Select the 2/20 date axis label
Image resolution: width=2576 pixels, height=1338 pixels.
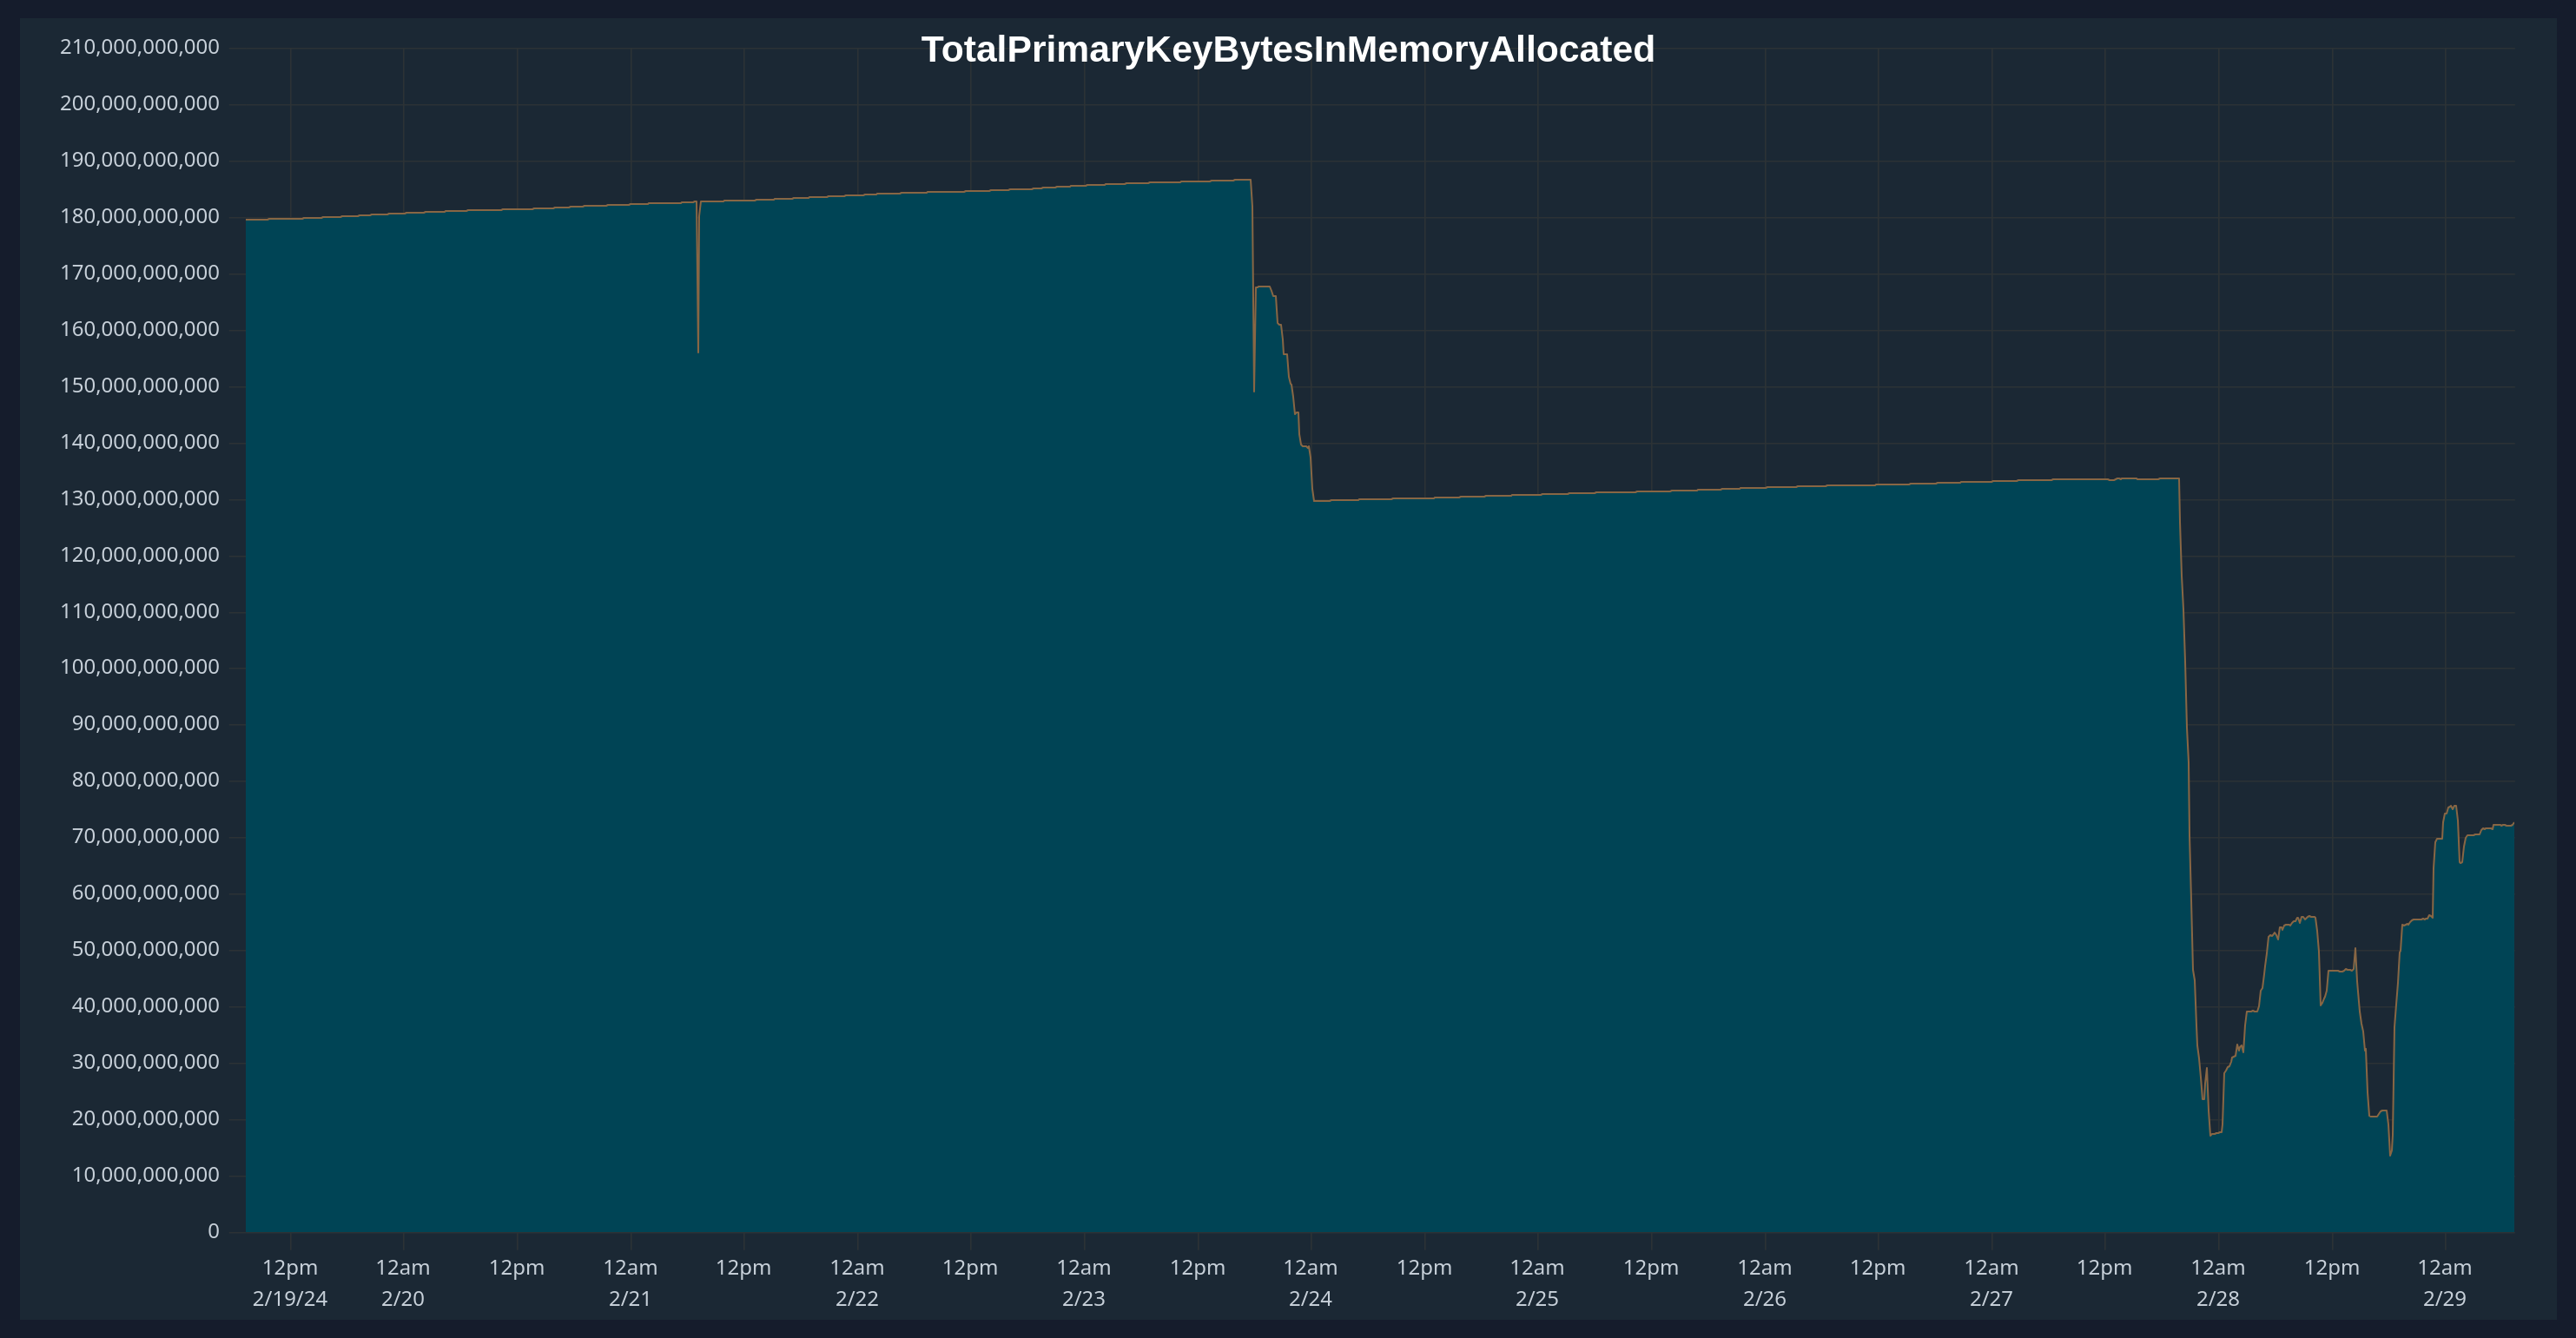403,1298
